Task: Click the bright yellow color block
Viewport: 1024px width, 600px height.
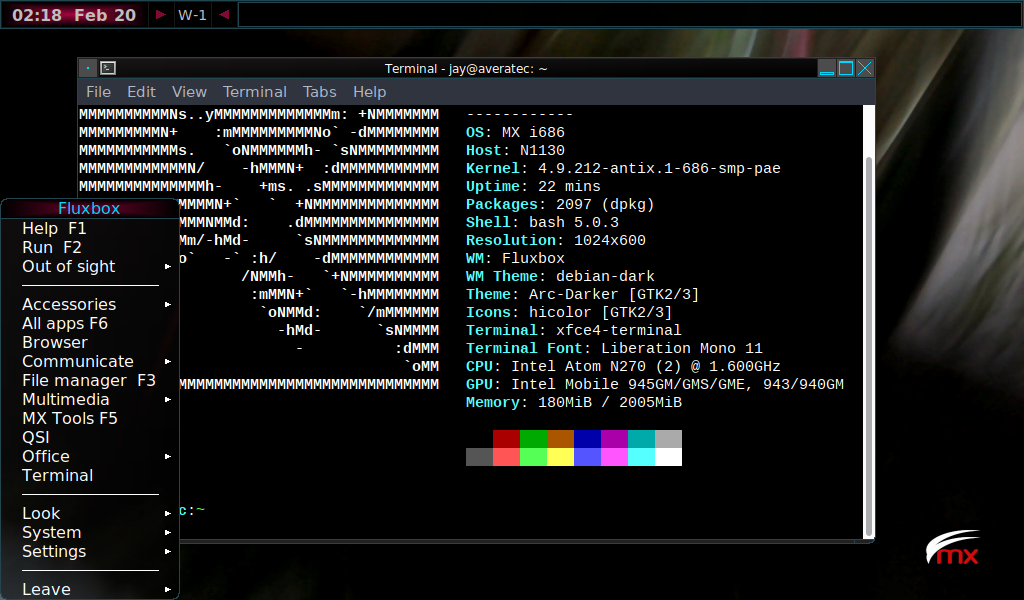Action: [x=560, y=457]
